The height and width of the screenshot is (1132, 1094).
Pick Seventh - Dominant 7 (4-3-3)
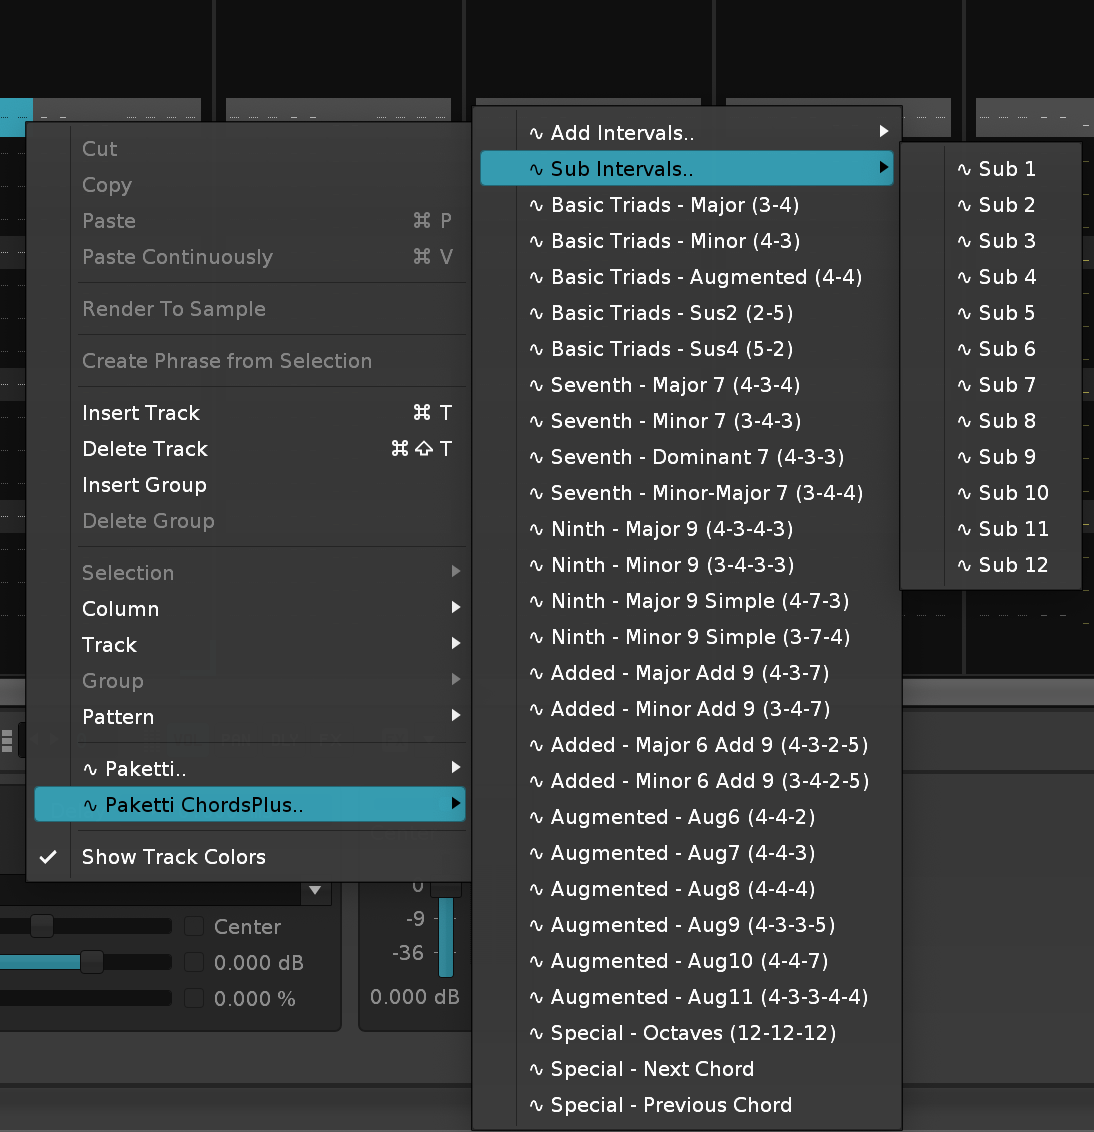tap(697, 457)
